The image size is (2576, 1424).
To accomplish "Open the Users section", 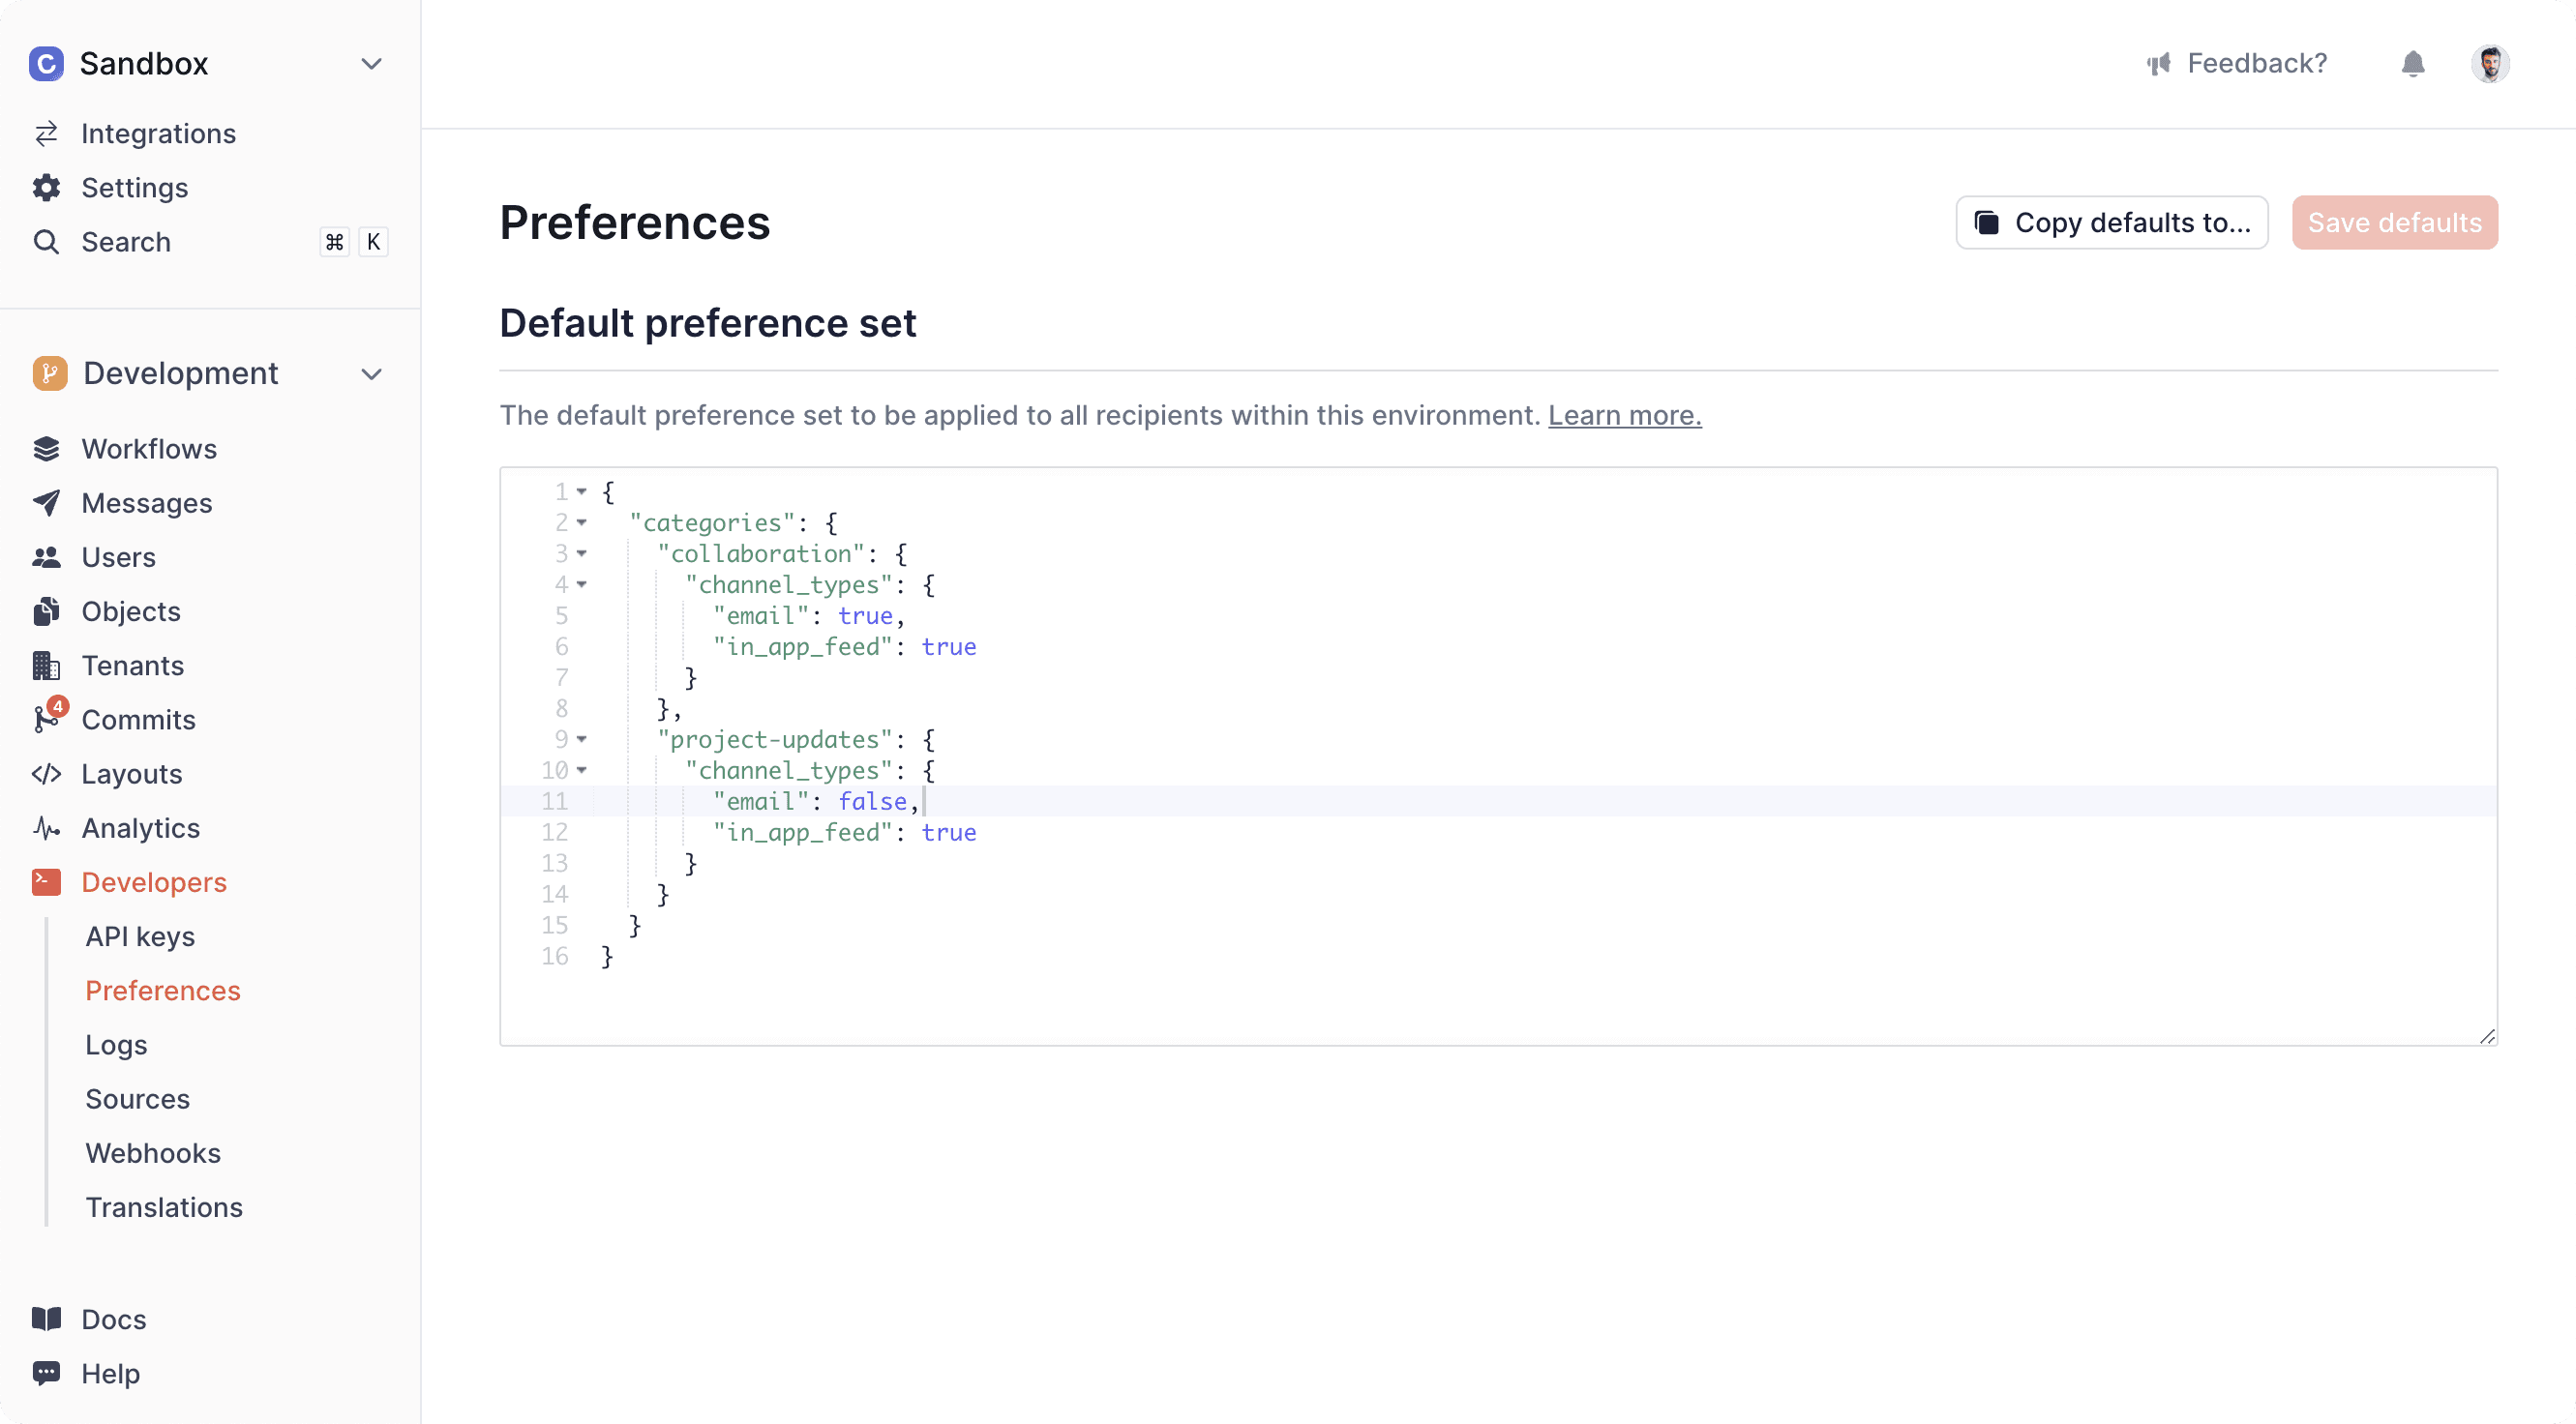I will [x=118, y=557].
